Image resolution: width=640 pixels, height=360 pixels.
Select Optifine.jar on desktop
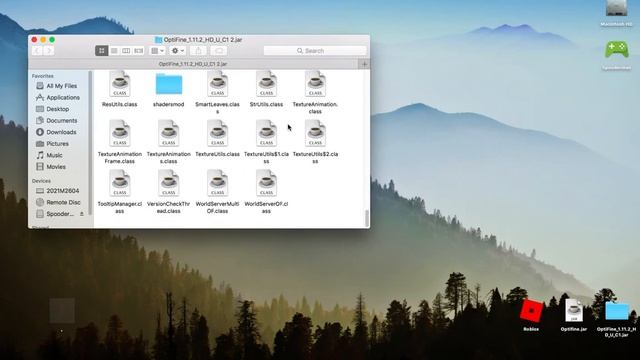[574, 311]
